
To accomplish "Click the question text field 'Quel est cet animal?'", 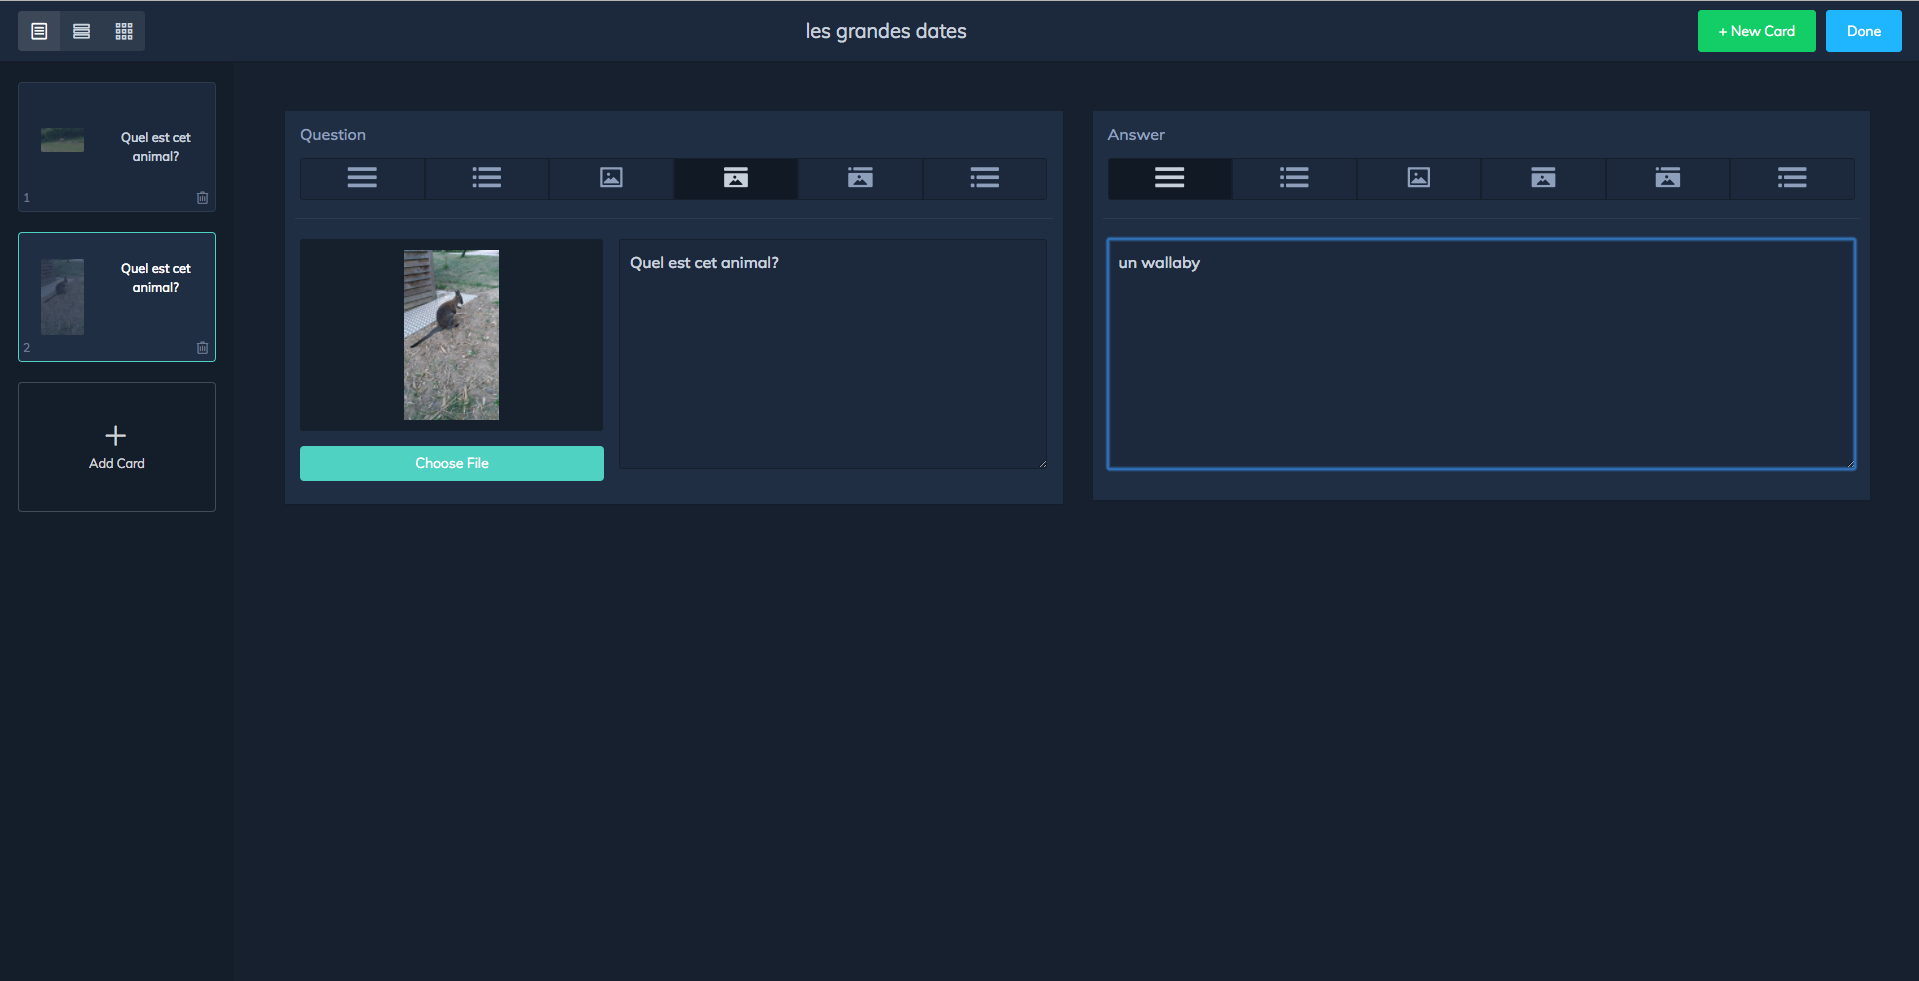I will pyautogui.click(x=833, y=354).
